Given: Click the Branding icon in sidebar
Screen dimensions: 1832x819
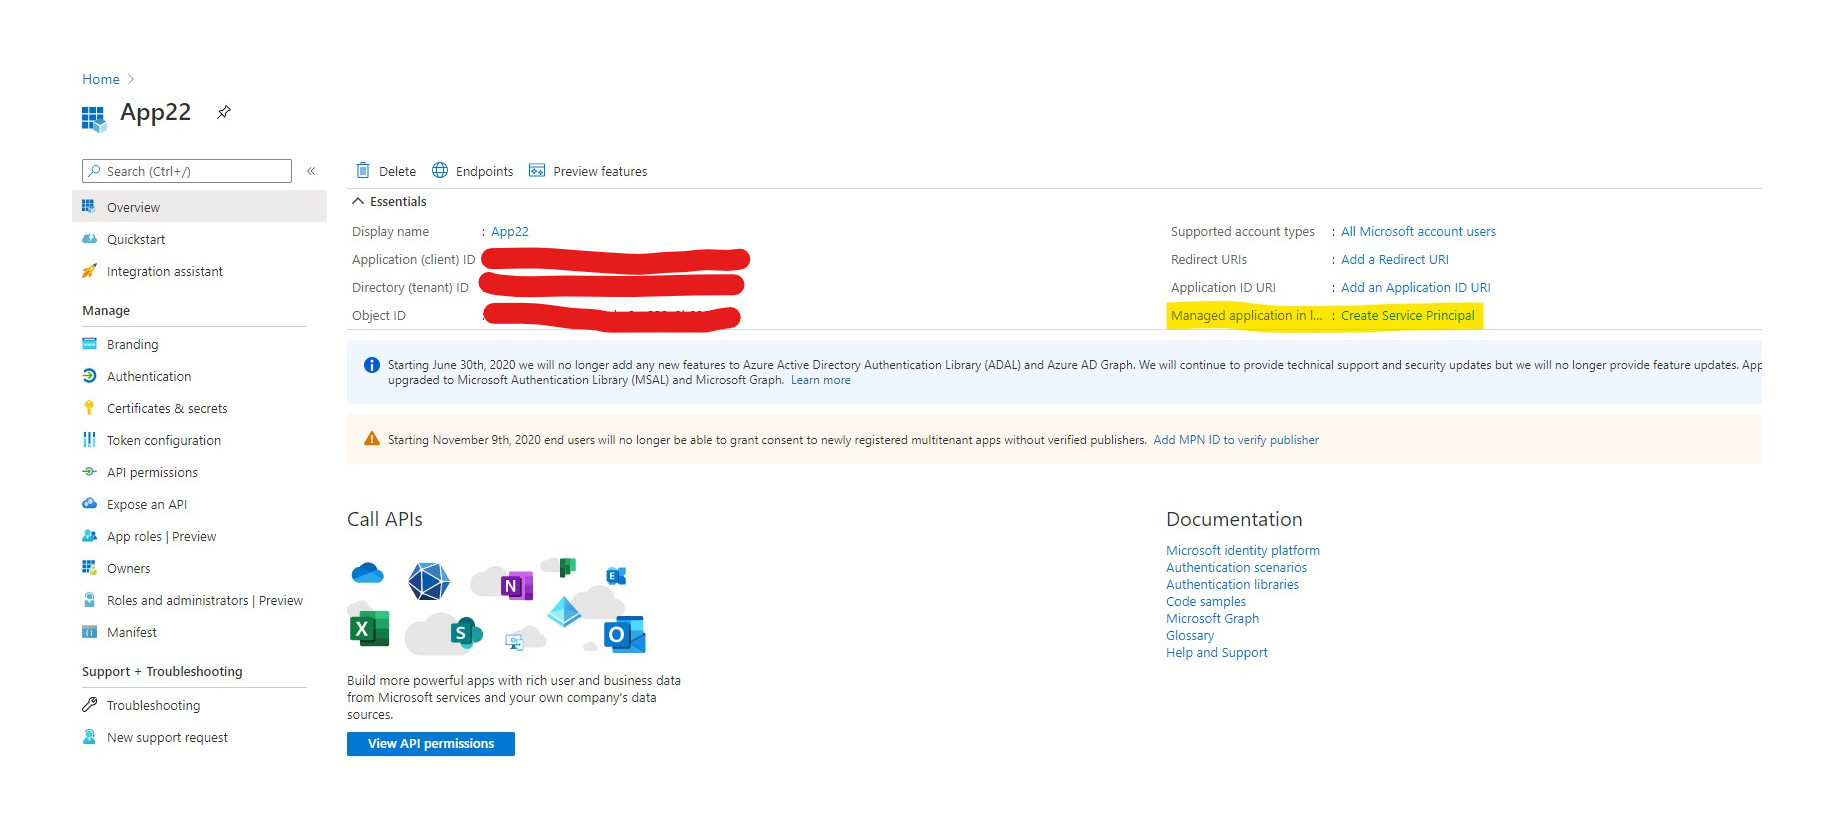Looking at the screenshot, I should (89, 344).
